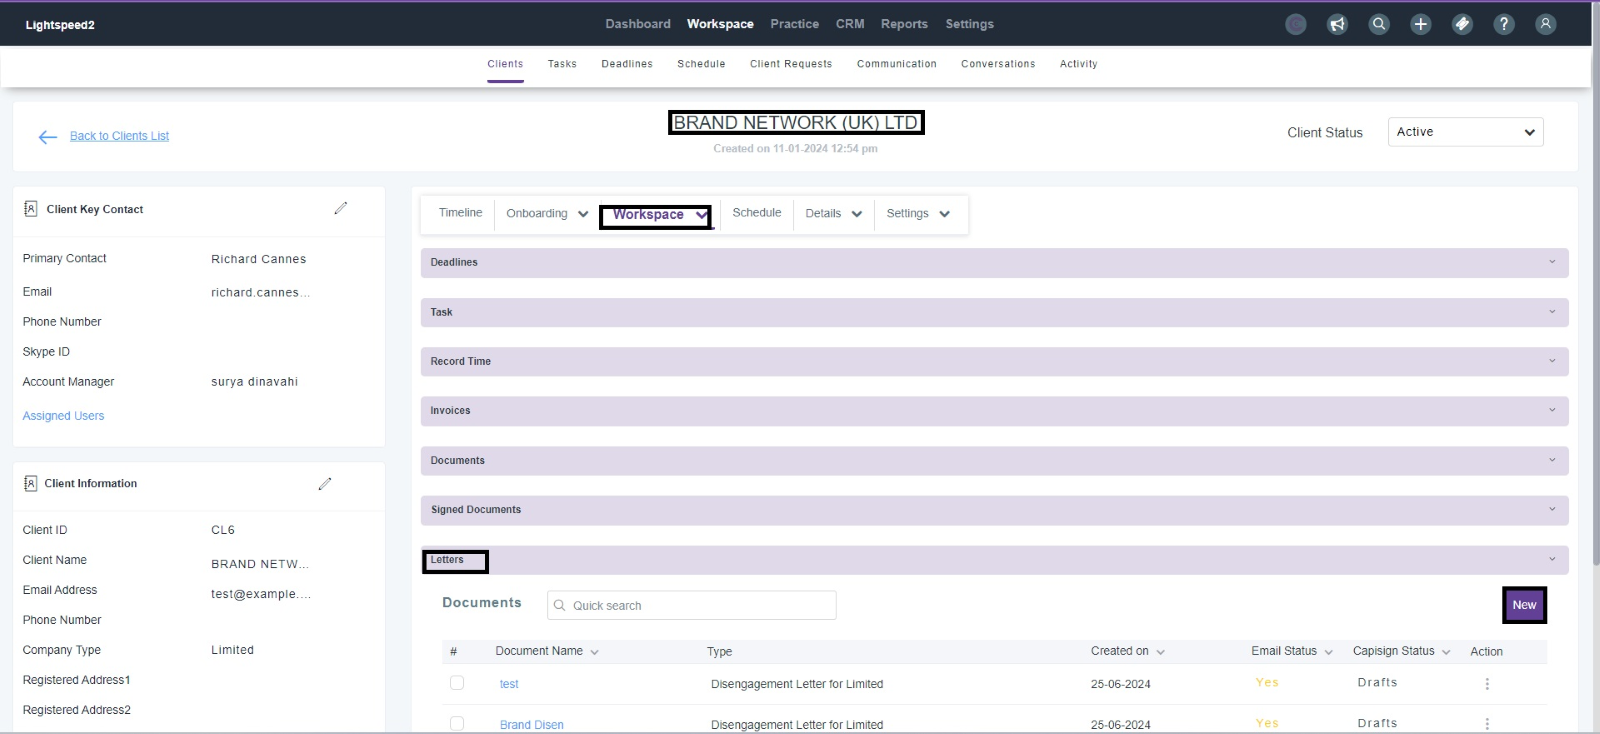This screenshot has height=734, width=1600.
Task: Click the plus quick-add icon
Action: 1420,24
